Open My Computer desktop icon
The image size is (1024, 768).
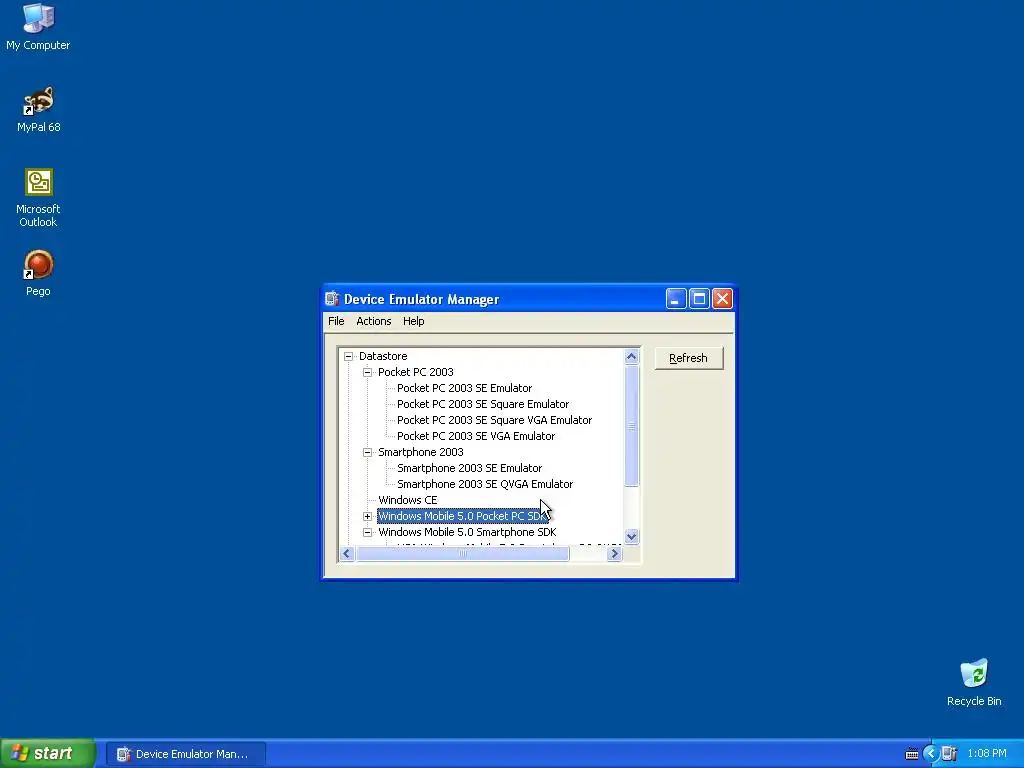pyautogui.click(x=38, y=27)
